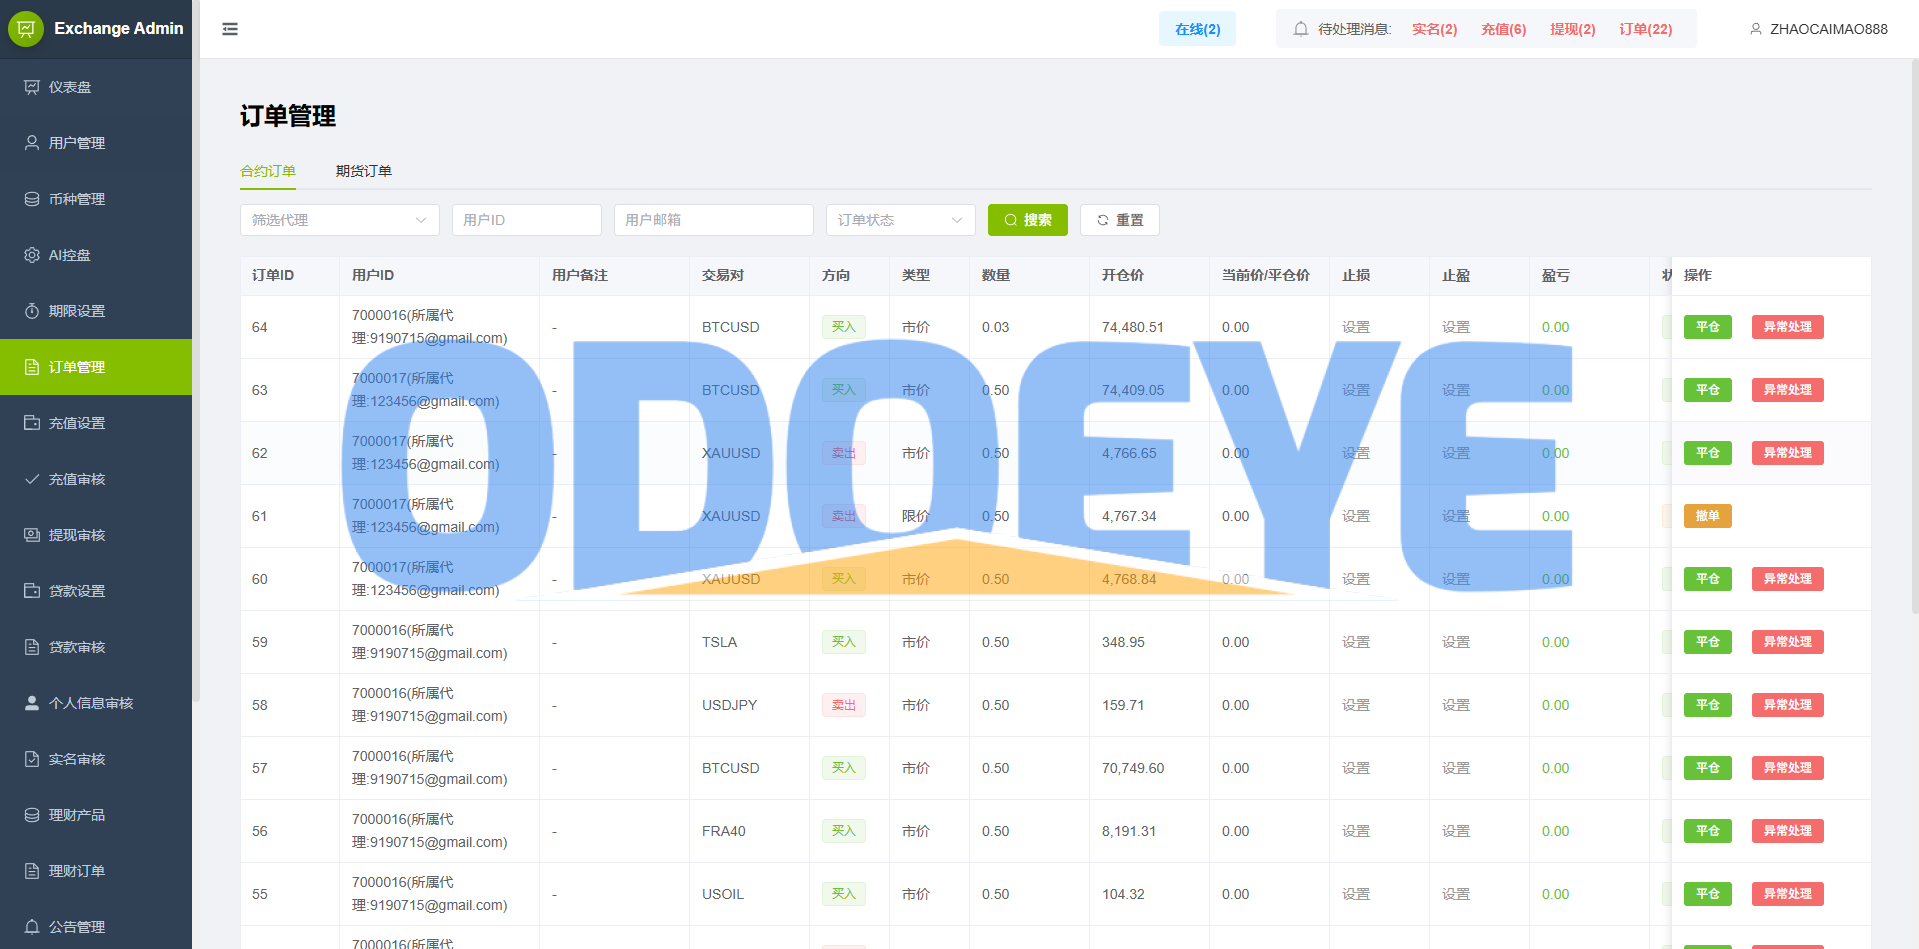Click the AI控盘 gear icon
1919x949 pixels.
pos(32,255)
